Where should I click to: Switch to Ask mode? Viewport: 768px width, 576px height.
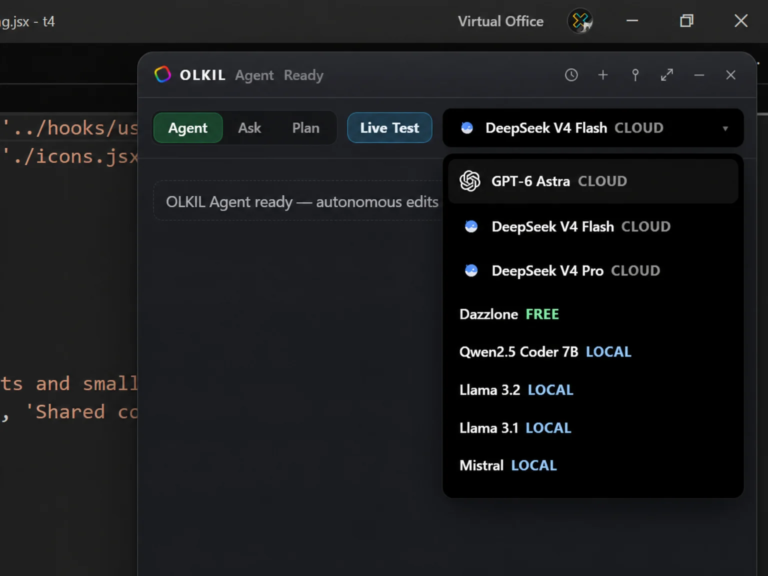[x=249, y=128]
